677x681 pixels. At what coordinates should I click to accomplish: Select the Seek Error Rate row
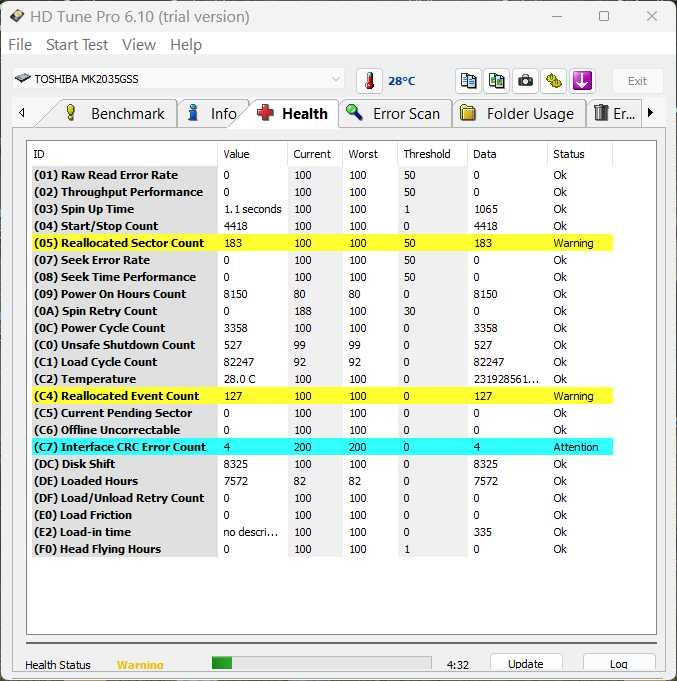[322, 260]
